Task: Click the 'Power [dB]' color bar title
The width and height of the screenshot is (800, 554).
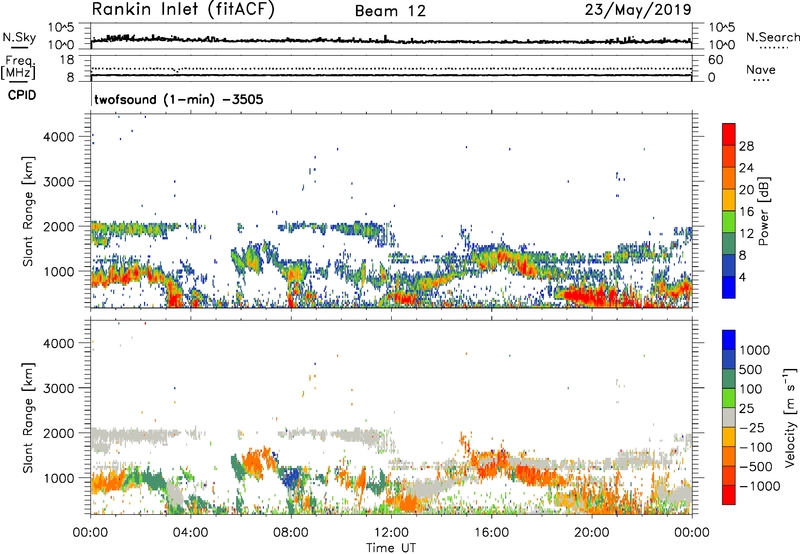Action: pyautogui.click(x=763, y=211)
